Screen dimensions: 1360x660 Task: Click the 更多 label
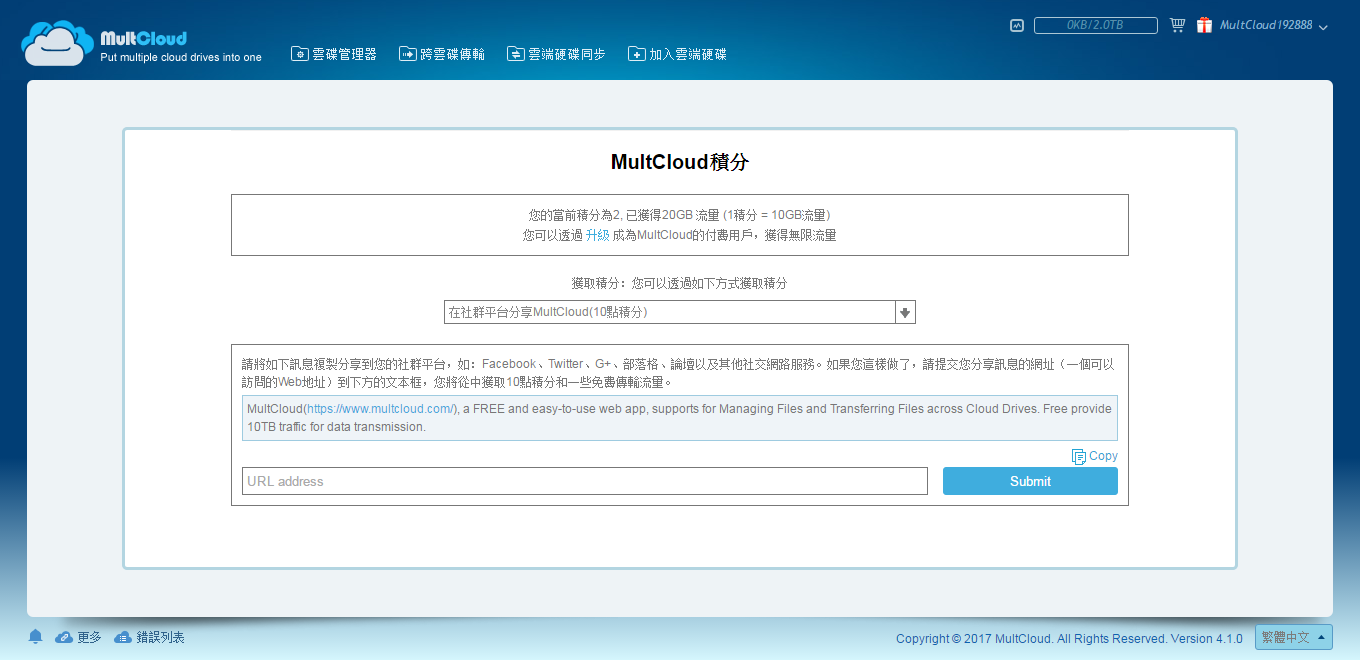coord(89,637)
